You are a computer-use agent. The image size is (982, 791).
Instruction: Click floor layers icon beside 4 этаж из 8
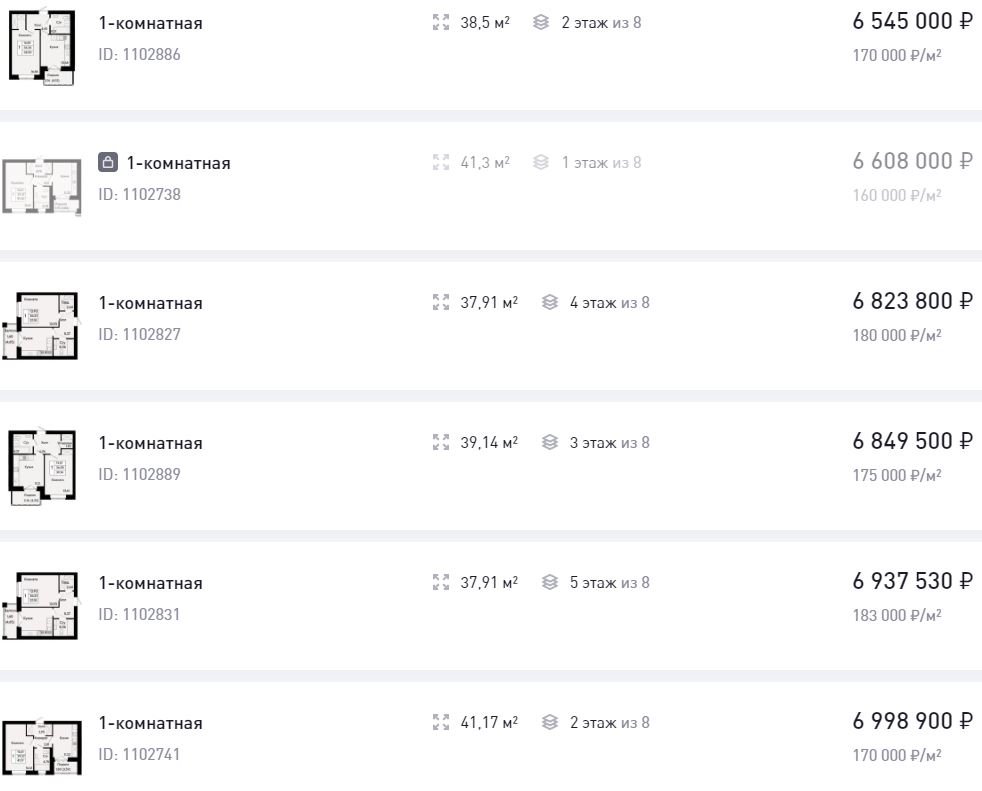(550, 302)
